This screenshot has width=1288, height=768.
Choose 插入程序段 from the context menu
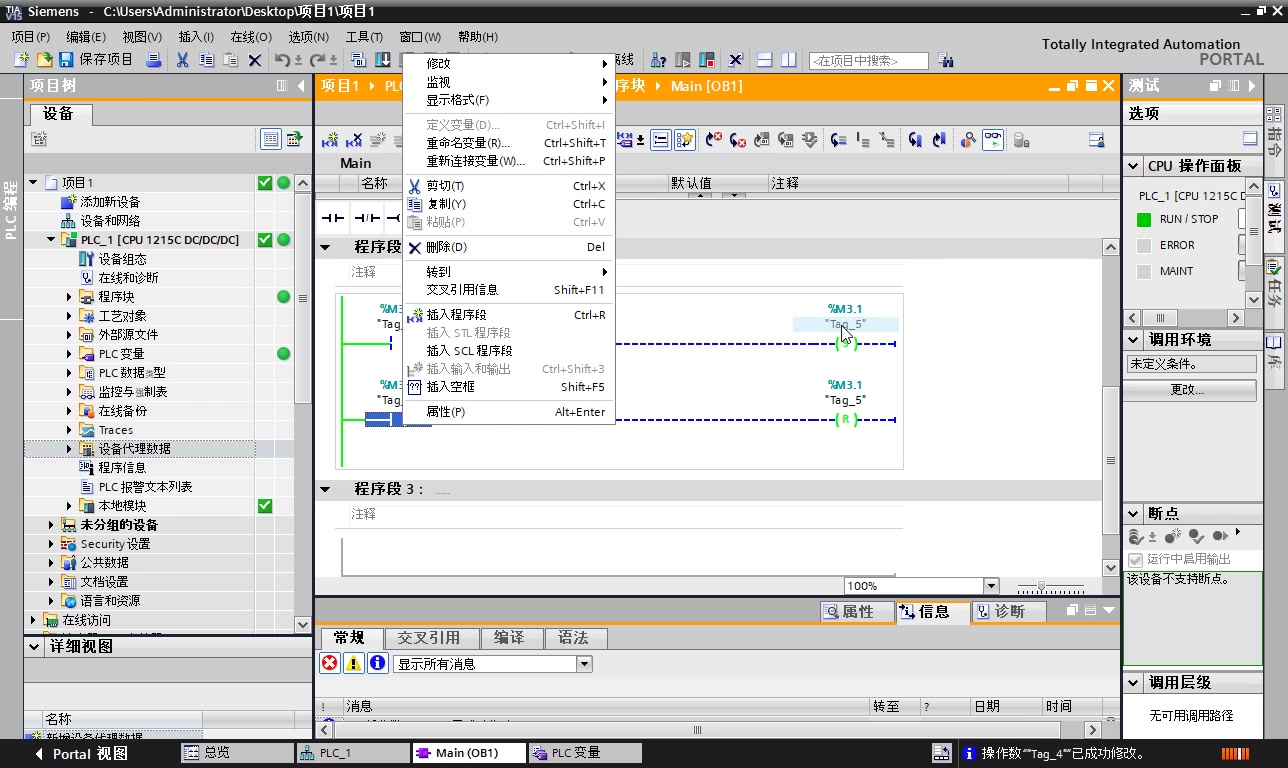pyautogui.click(x=508, y=315)
